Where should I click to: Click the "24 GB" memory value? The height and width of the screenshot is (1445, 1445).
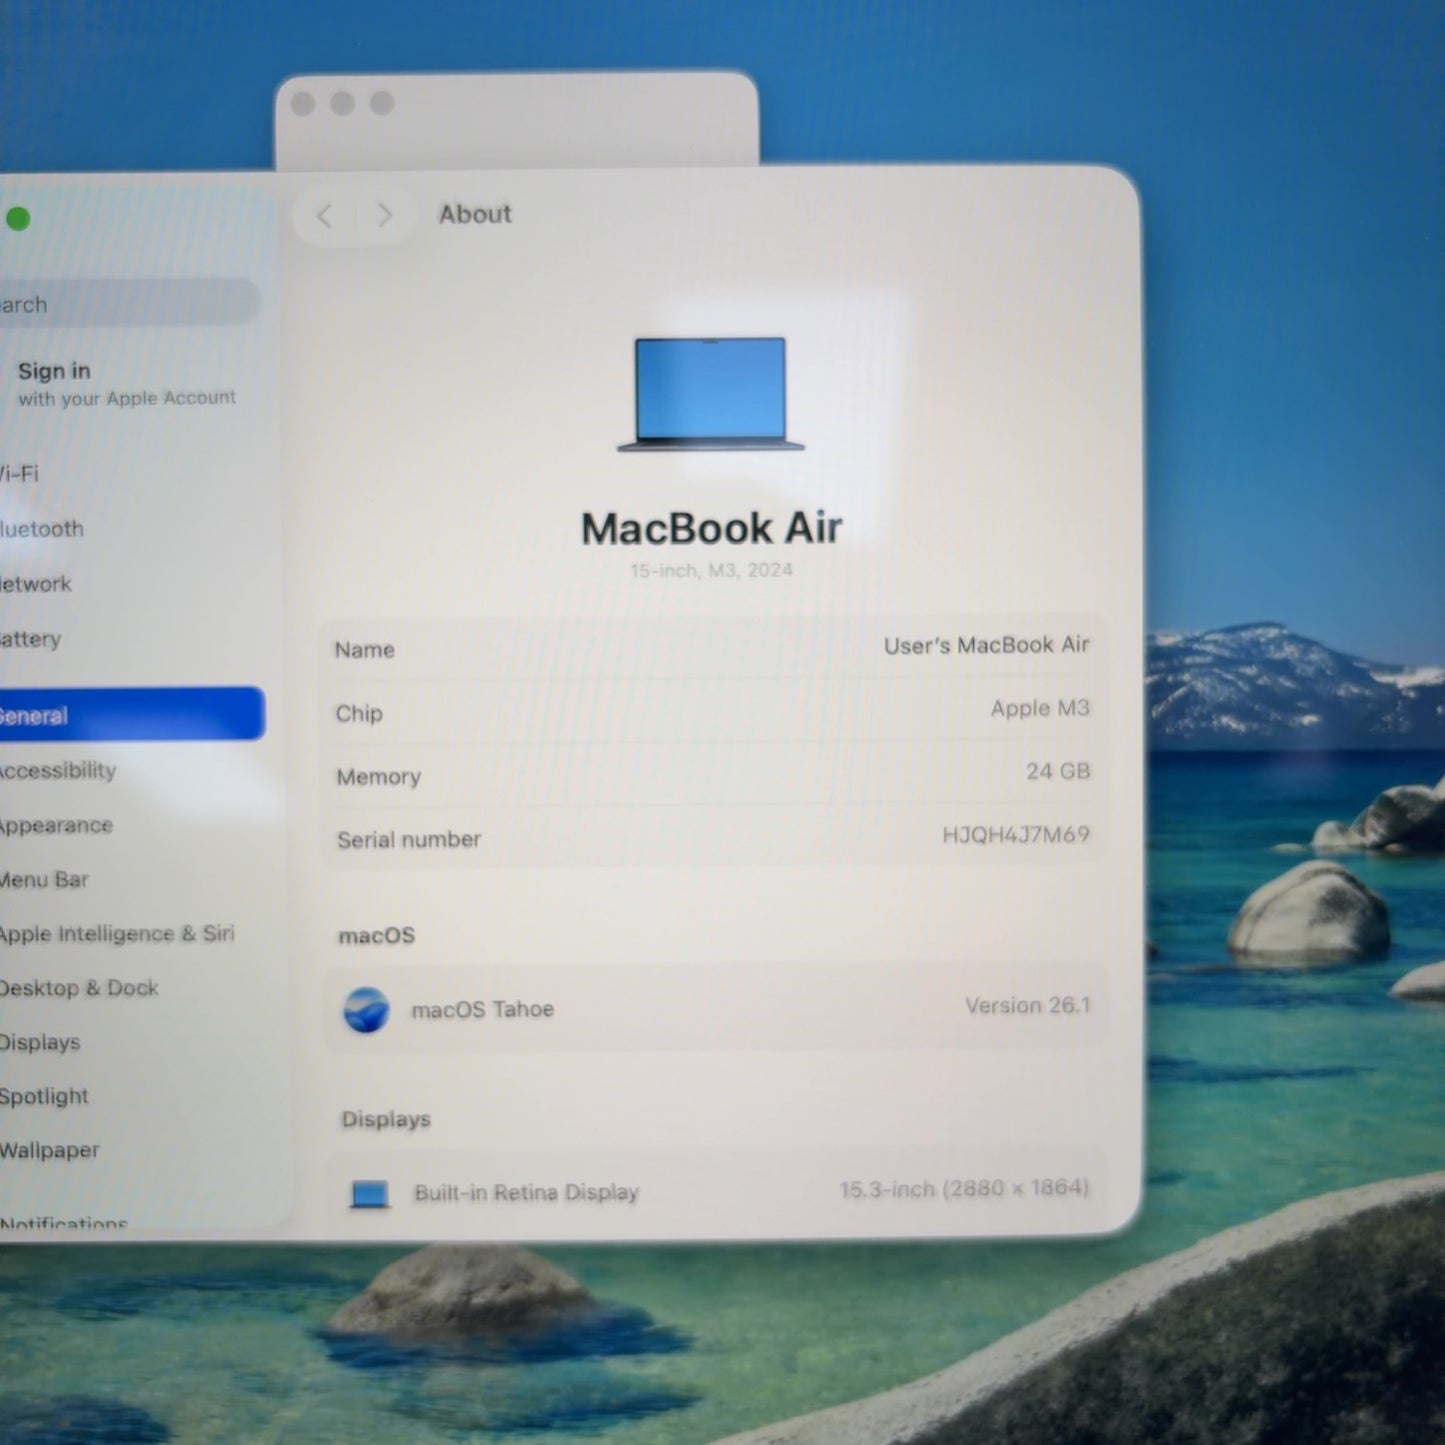[1058, 771]
